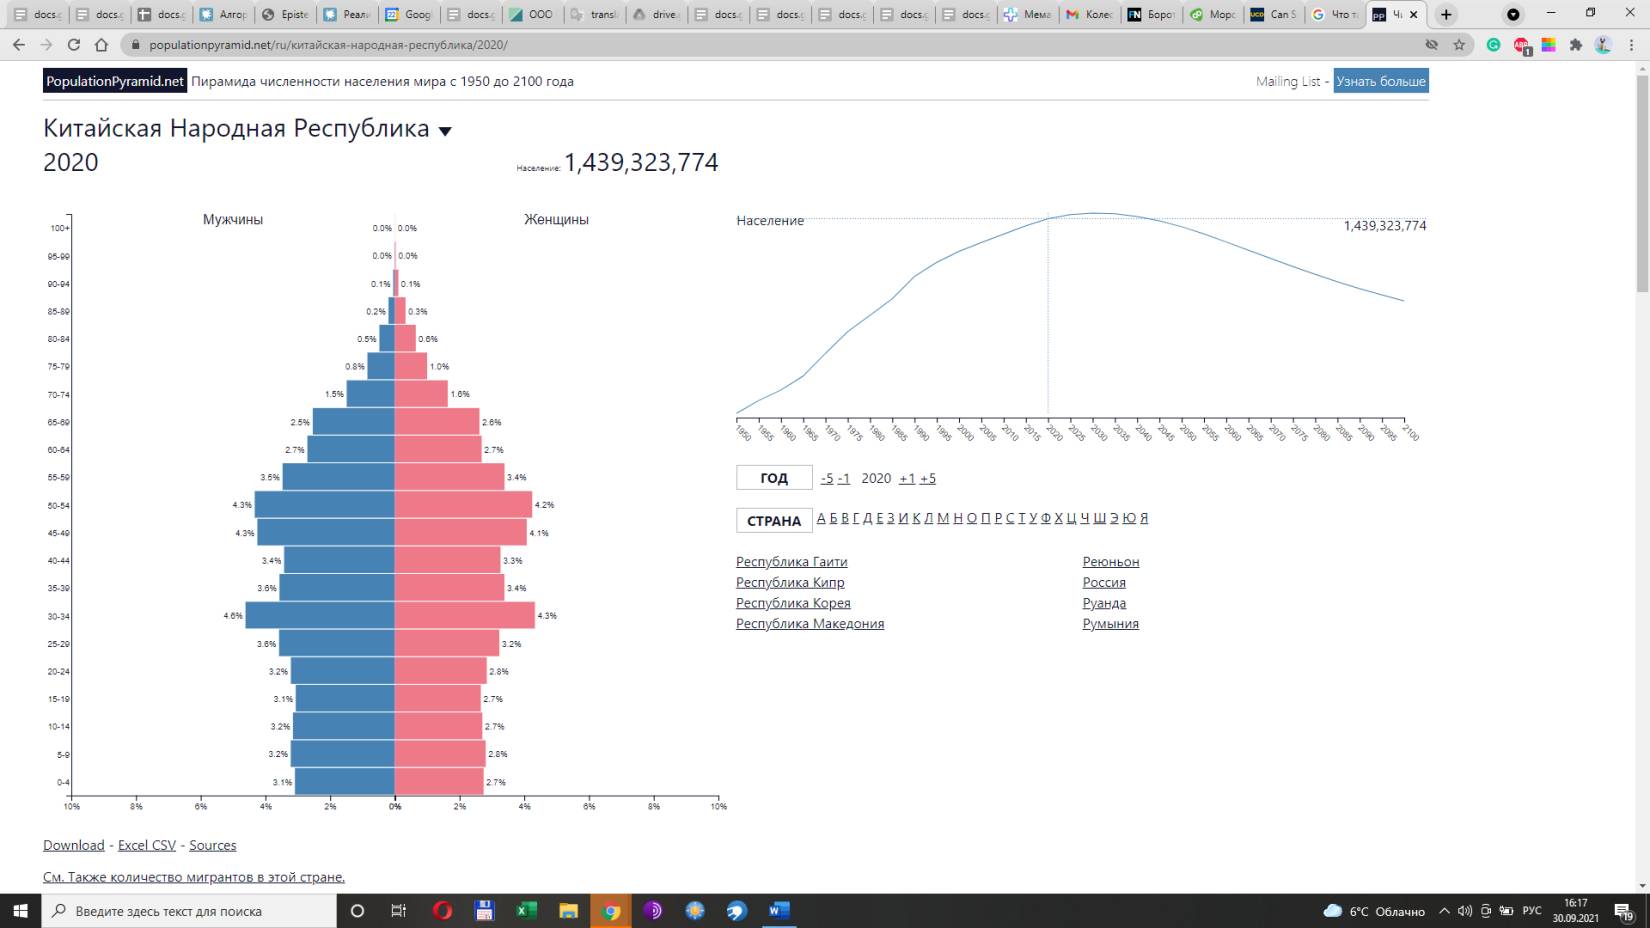Open Word from the taskbar
The height and width of the screenshot is (928, 1650).
coord(778,911)
